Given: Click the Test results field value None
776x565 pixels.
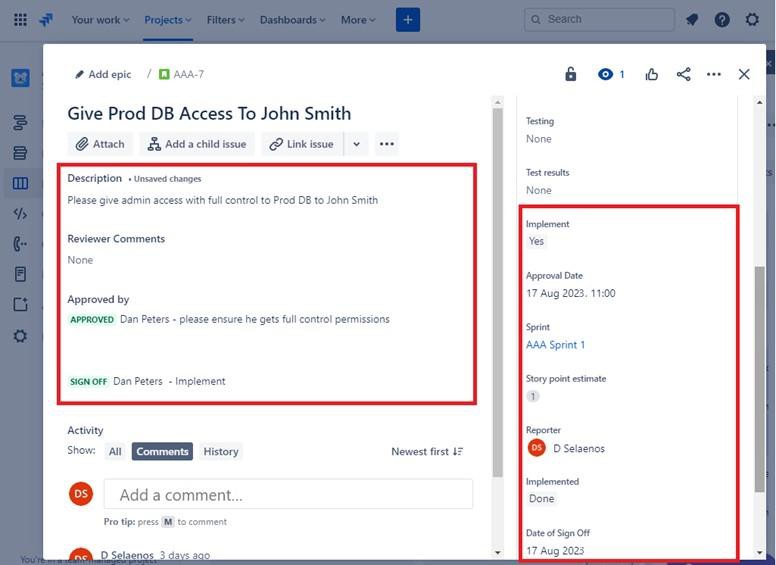Looking at the screenshot, I should click(x=538, y=190).
